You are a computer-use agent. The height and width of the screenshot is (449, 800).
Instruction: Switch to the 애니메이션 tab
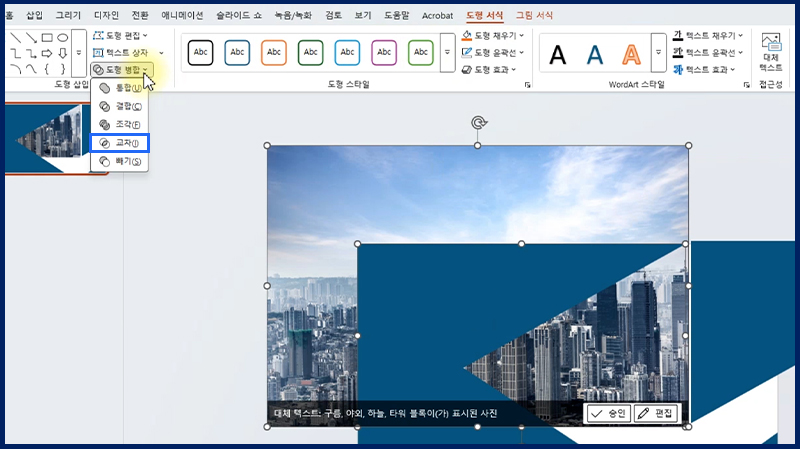[182, 15]
